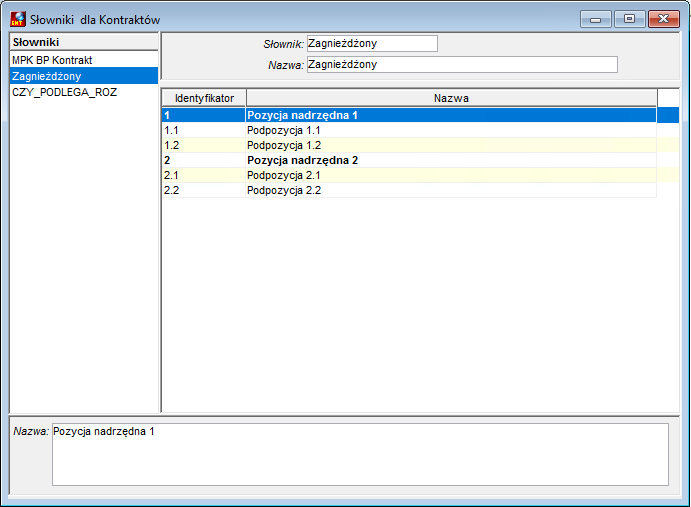Click identifier cell 2
The width and height of the screenshot is (691, 507).
pos(204,160)
